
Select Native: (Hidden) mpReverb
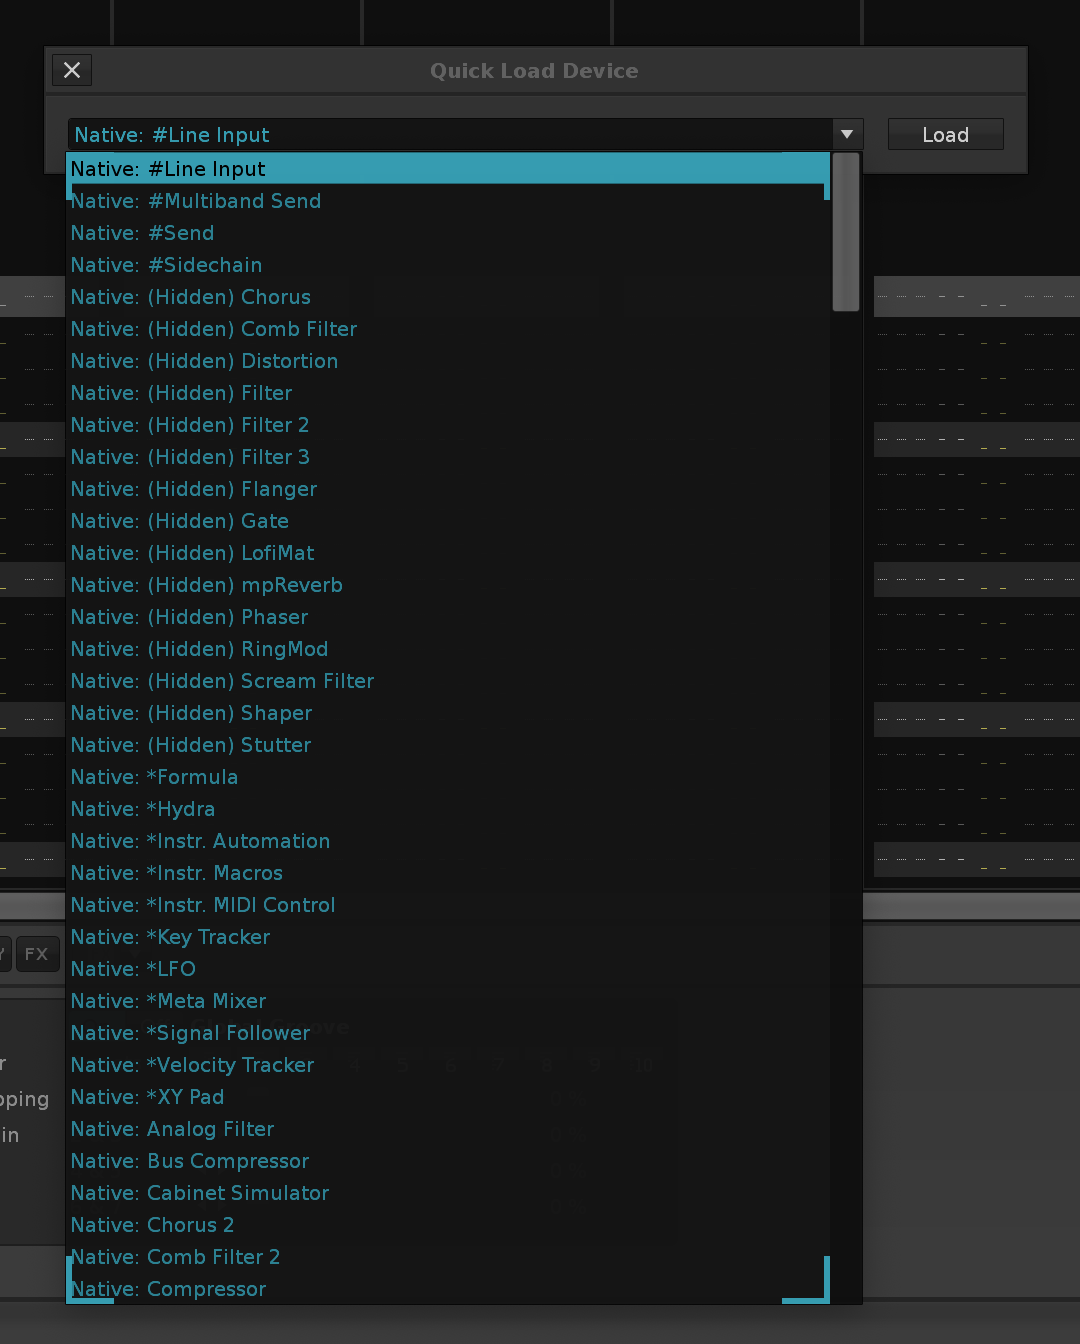click(x=206, y=585)
